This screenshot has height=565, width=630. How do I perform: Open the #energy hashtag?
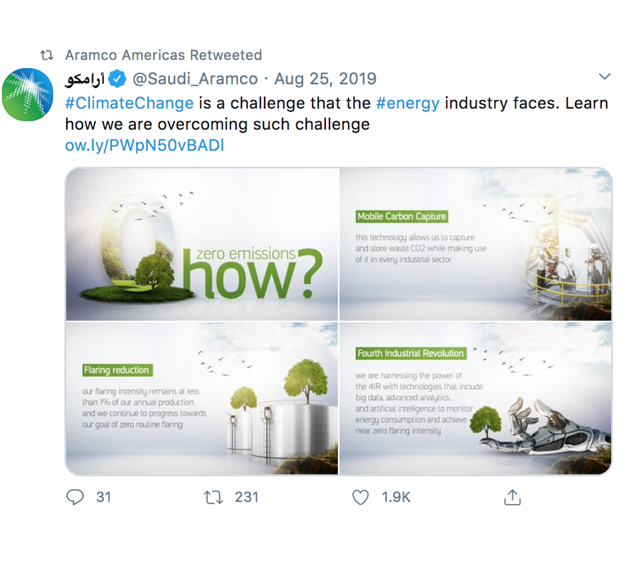coord(407,102)
